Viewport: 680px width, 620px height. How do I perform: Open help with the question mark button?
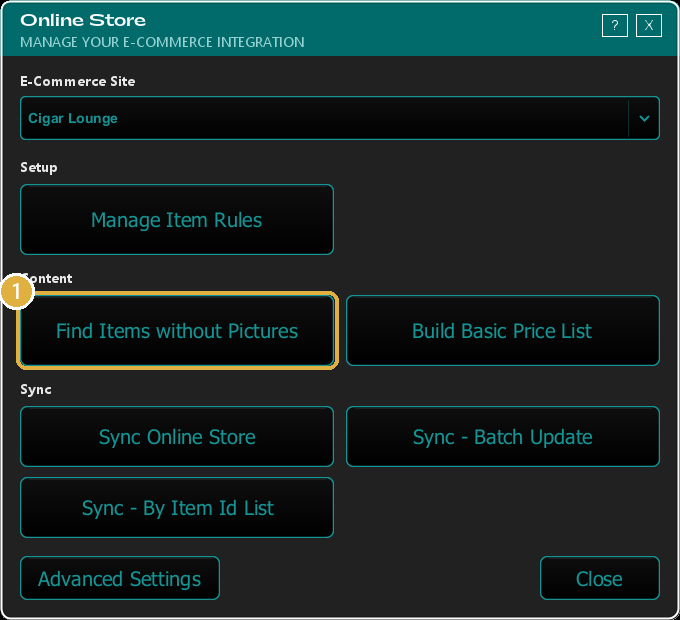(615, 26)
